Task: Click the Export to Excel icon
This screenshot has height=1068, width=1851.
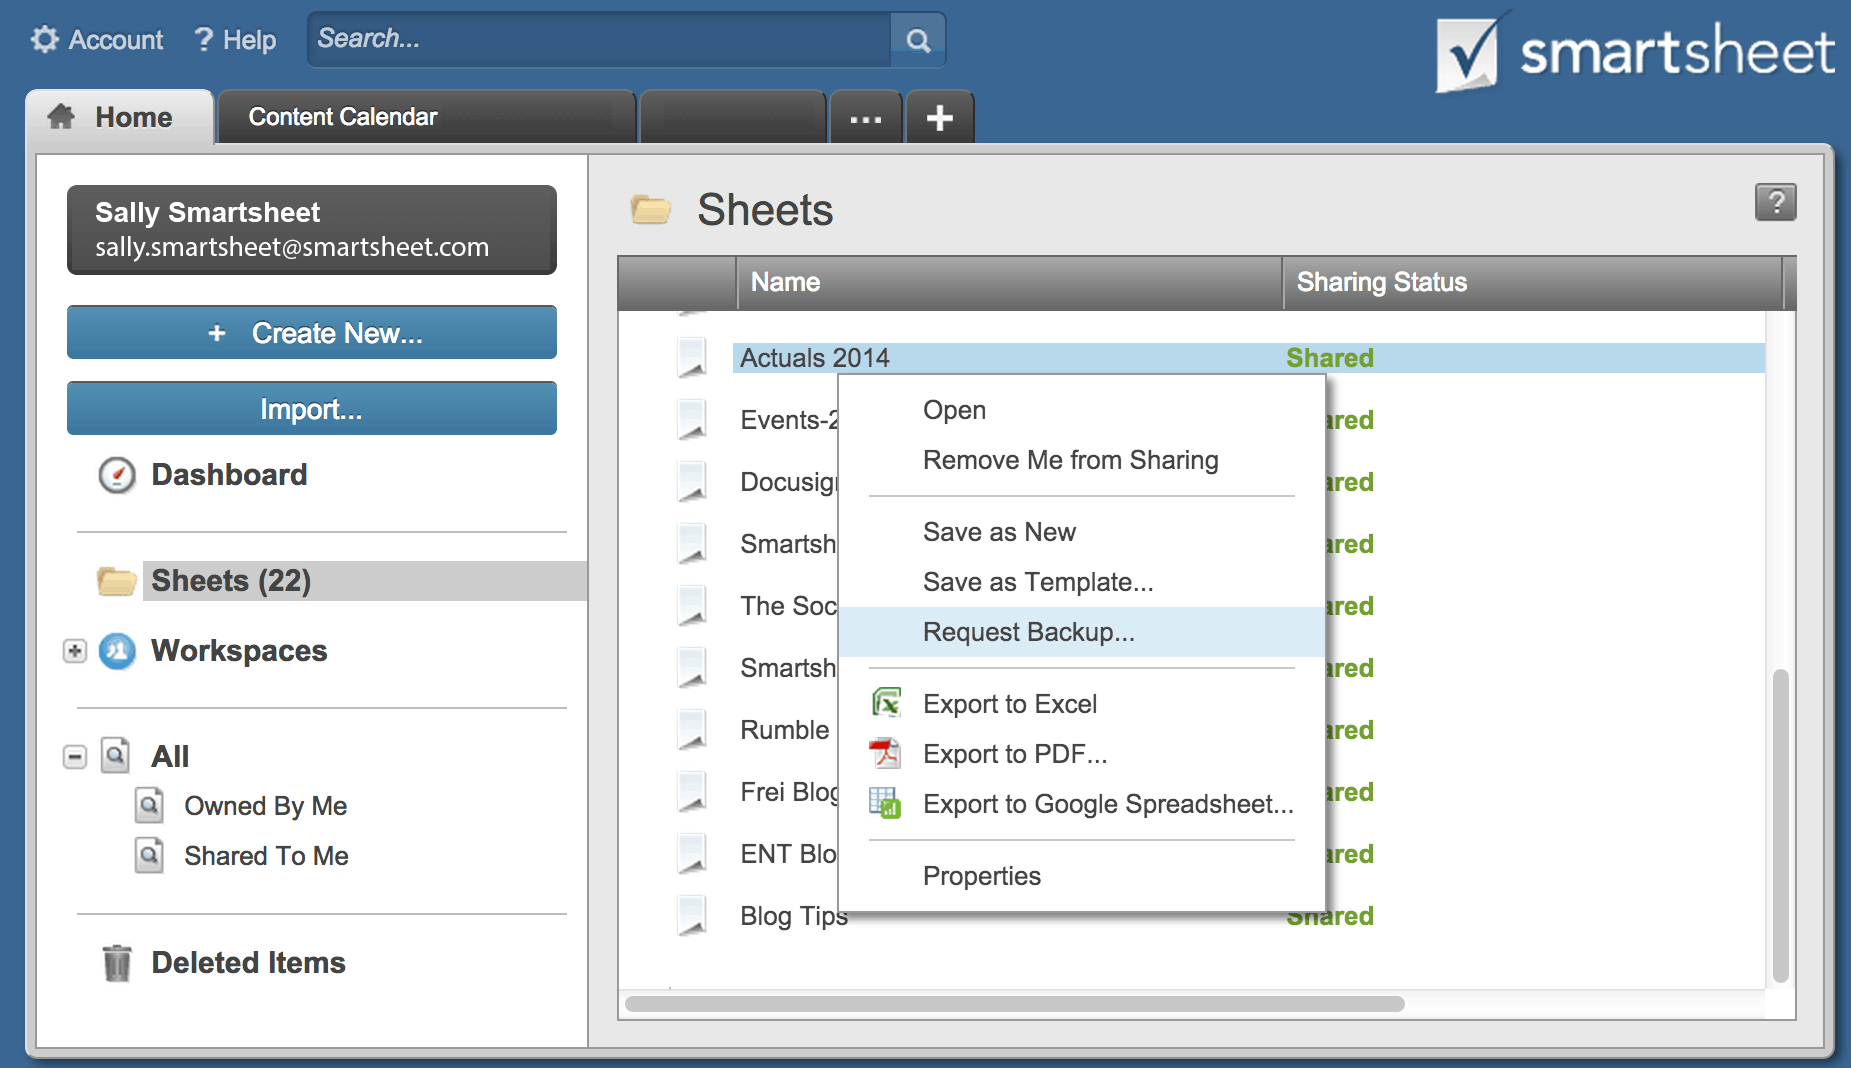Action: pyautogui.click(x=888, y=703)
